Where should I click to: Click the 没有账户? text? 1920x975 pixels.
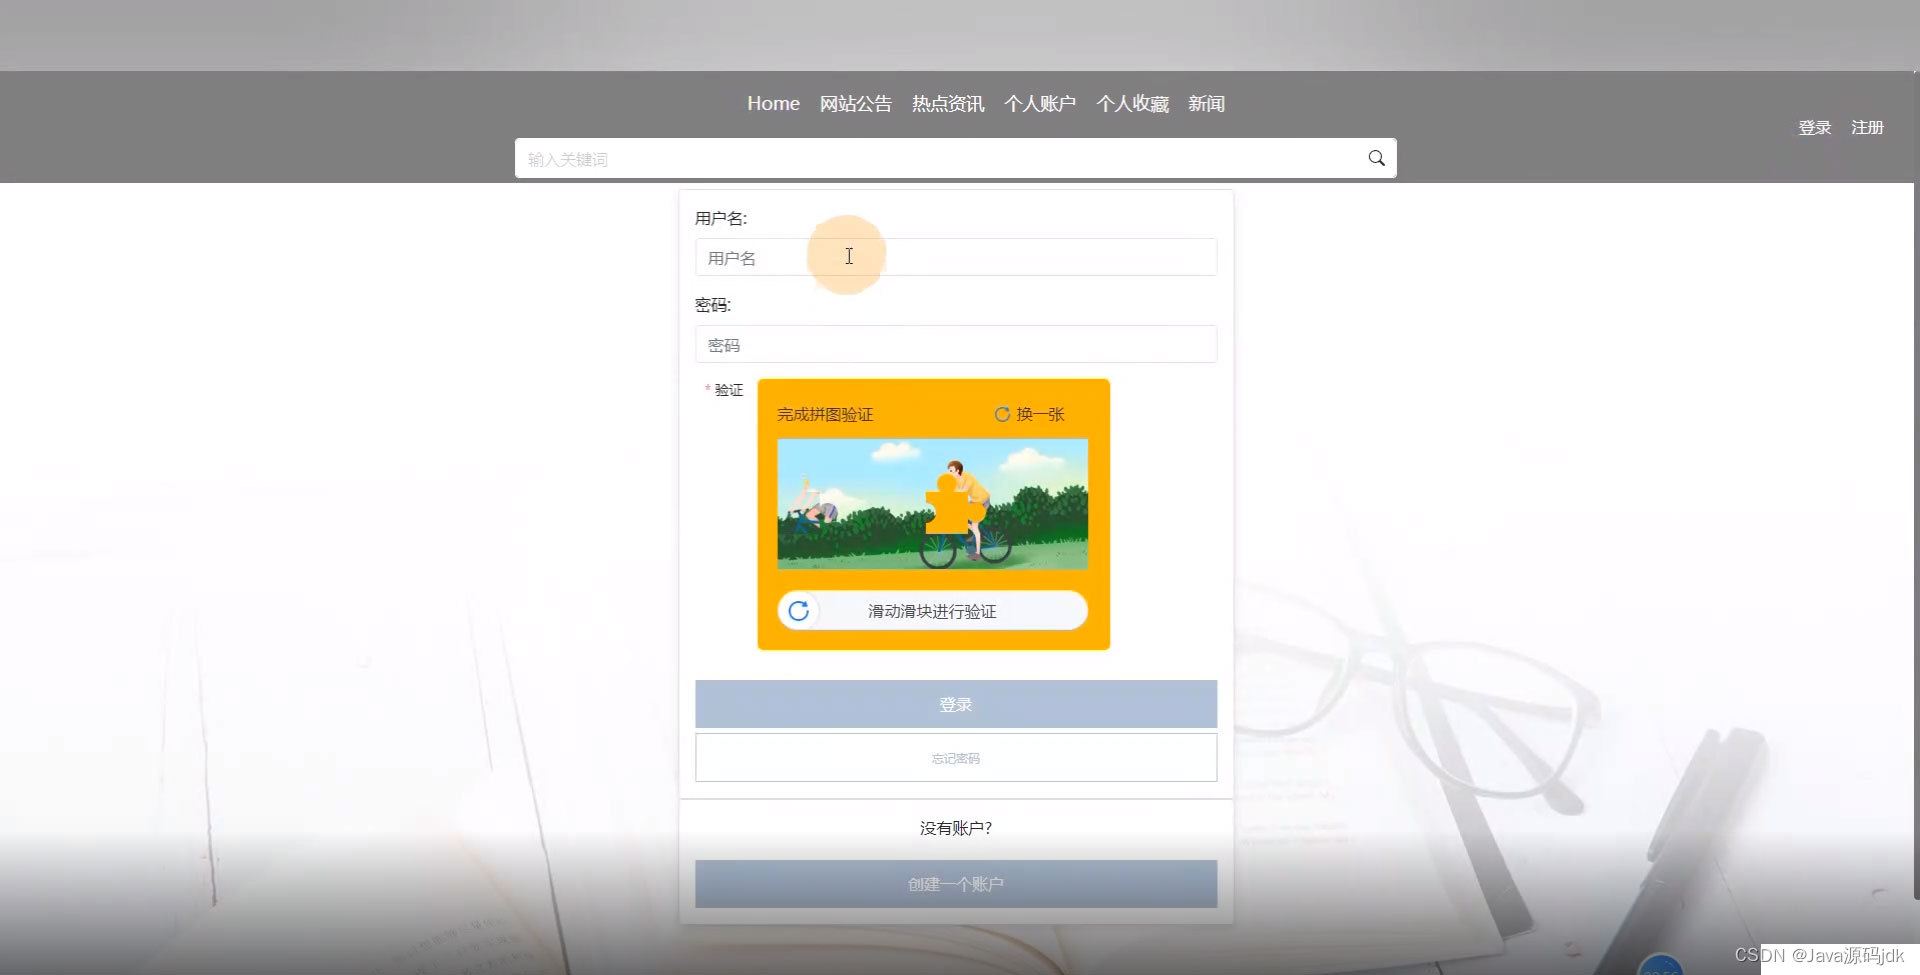click(956, 828)
